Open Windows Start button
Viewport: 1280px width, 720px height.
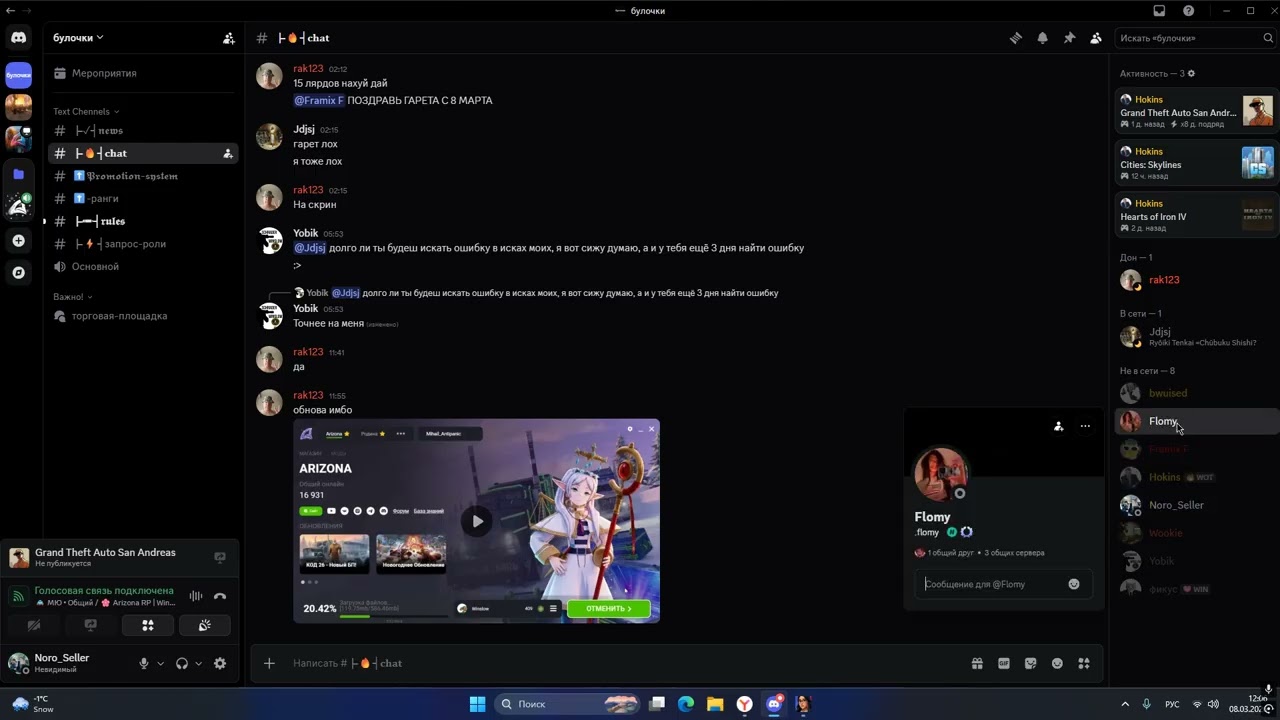(477, 704)
